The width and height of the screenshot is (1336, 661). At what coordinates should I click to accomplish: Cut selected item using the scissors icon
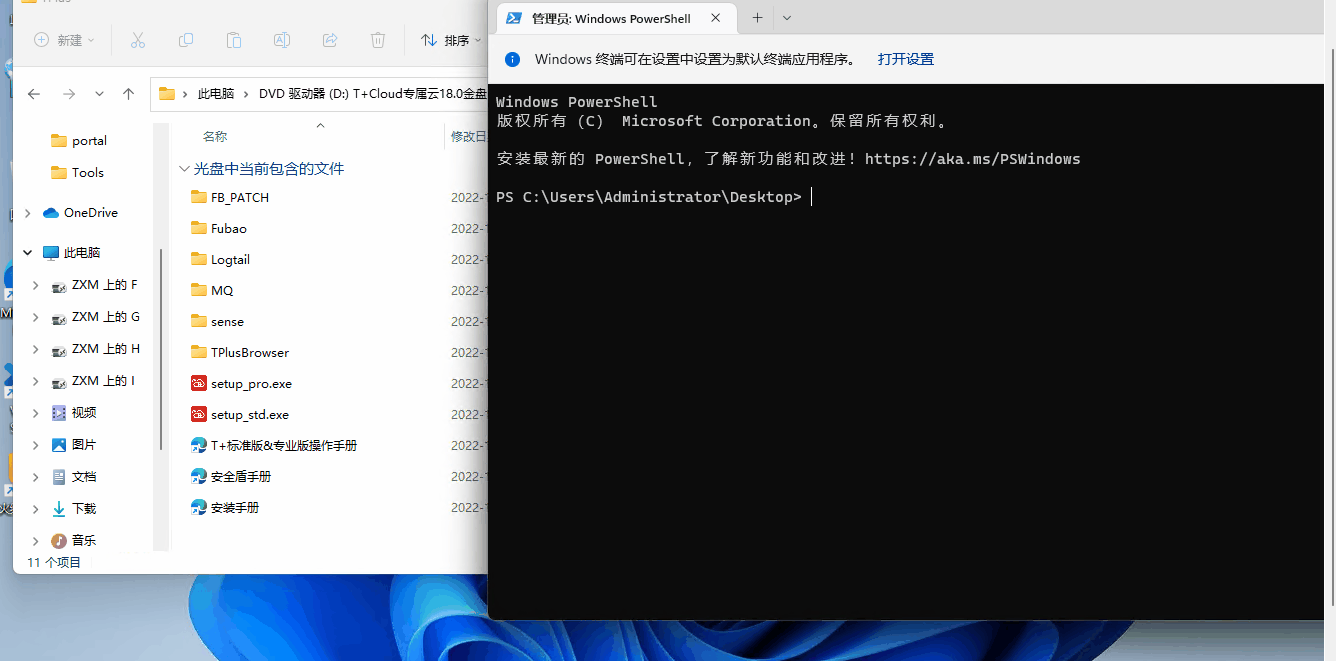pos(138,40)
